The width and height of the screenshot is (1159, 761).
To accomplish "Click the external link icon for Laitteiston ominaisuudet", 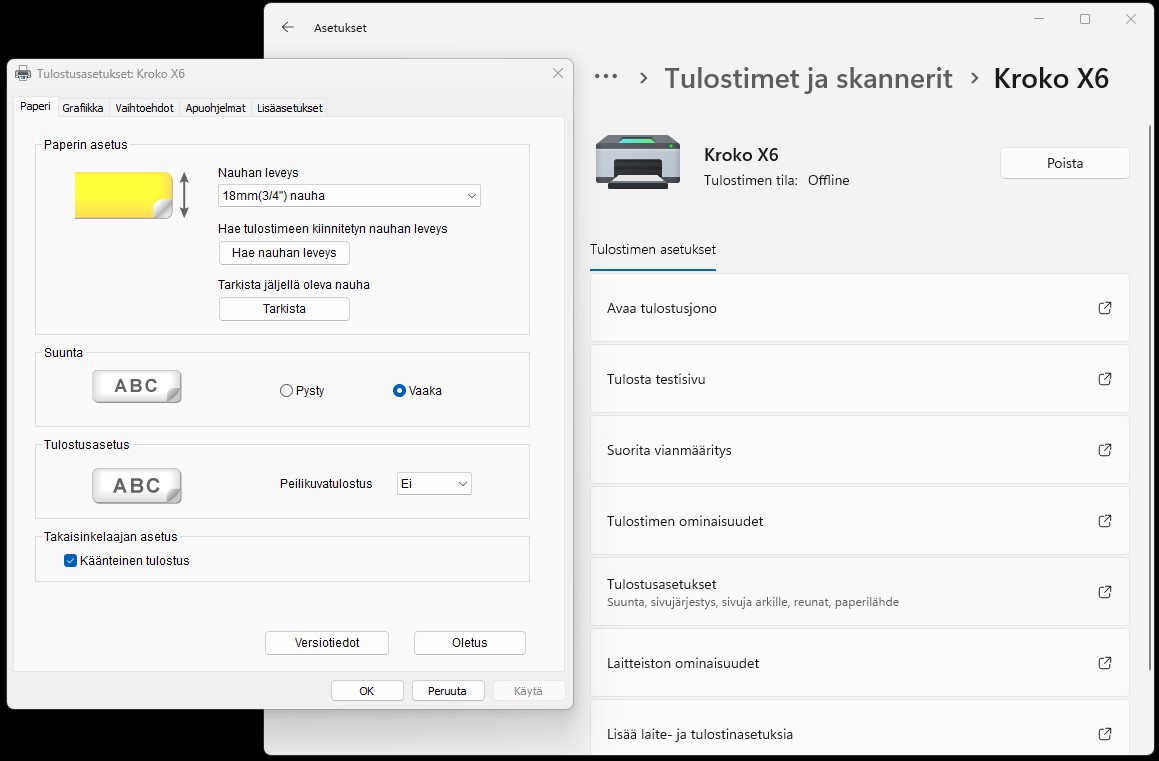I will (1104, 663).
